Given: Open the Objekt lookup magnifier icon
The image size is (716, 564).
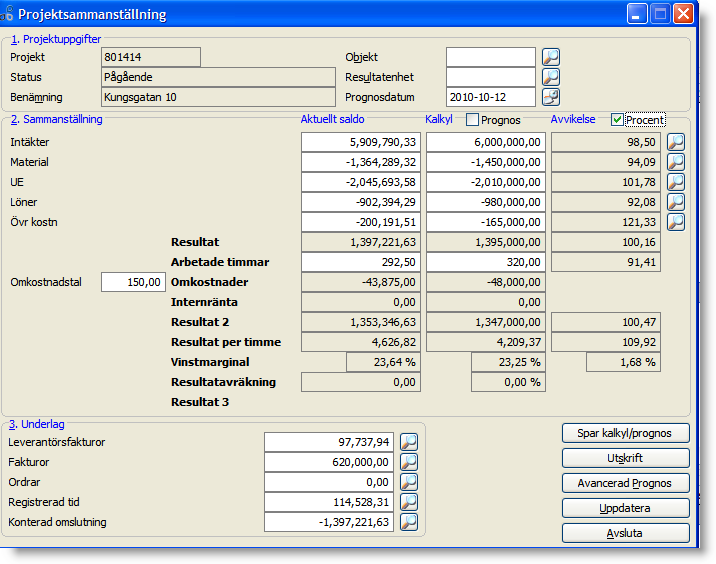Looking at the screenshot, I should [x=551, y=57].
